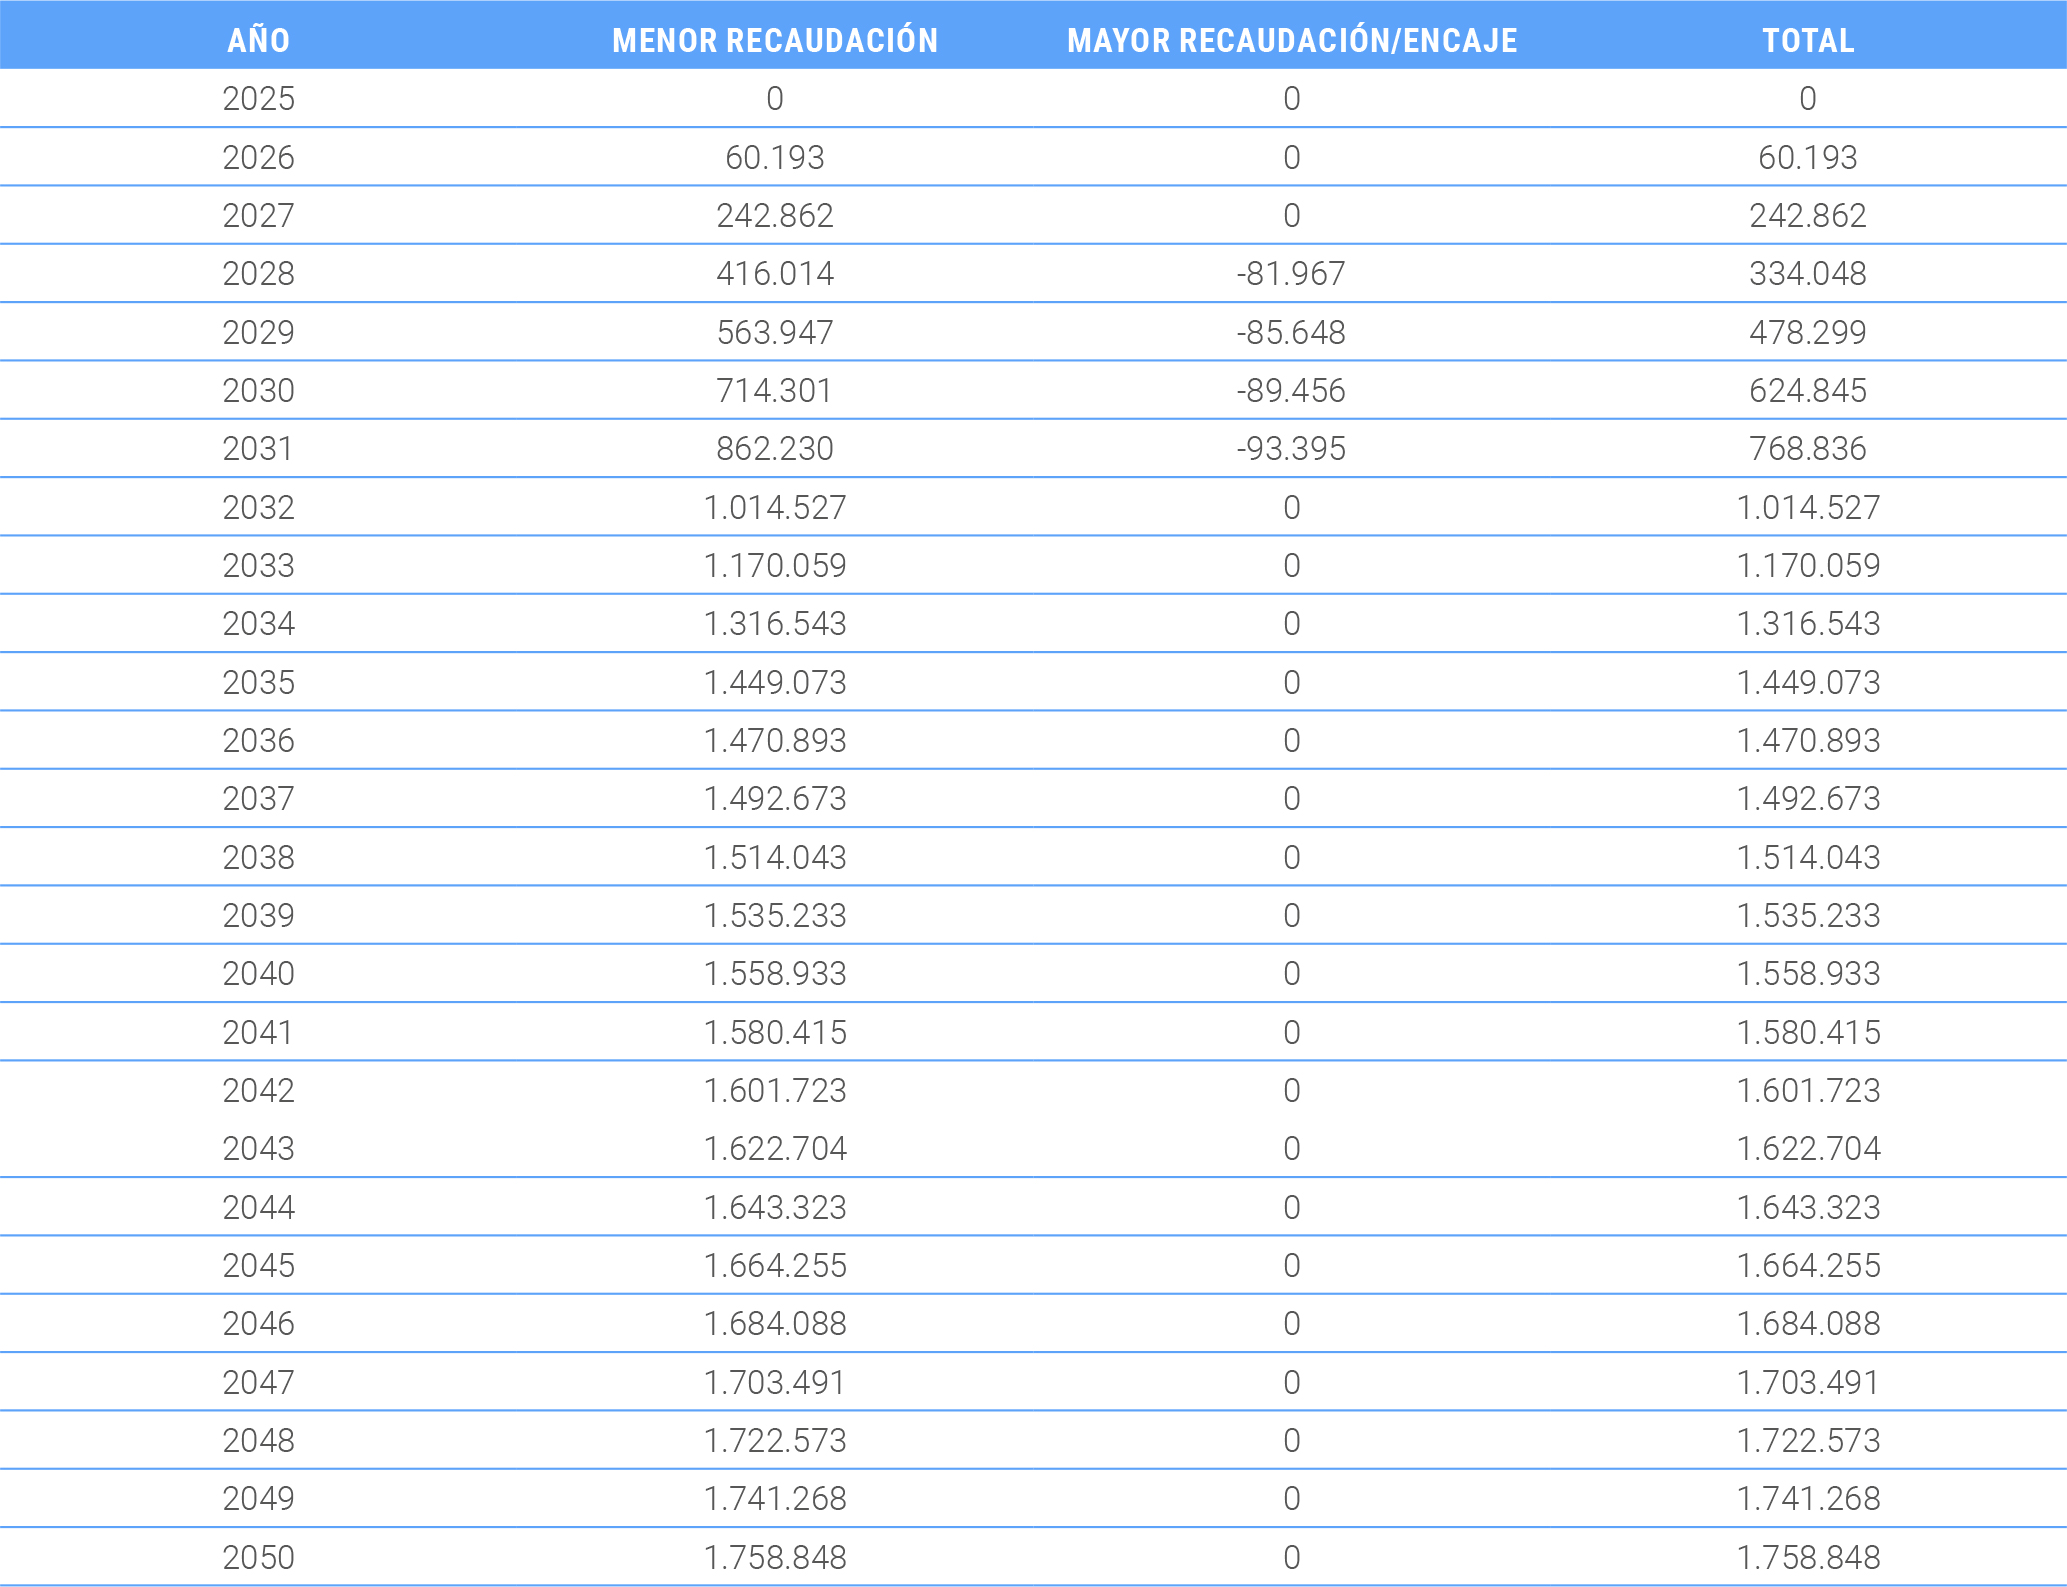The height and width of the screenshot is (1587, 2067).
Task: Select the 2038 year cell
Action: click(x=258, y=857)
